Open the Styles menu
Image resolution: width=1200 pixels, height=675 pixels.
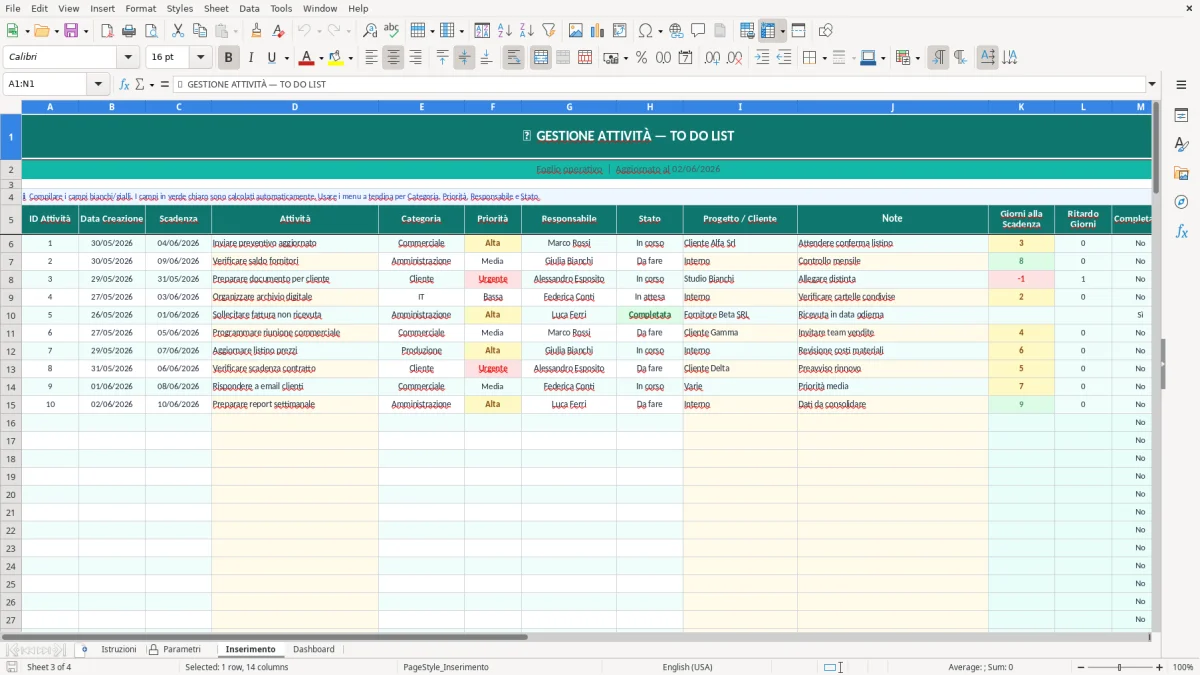(x=180, y=8)
